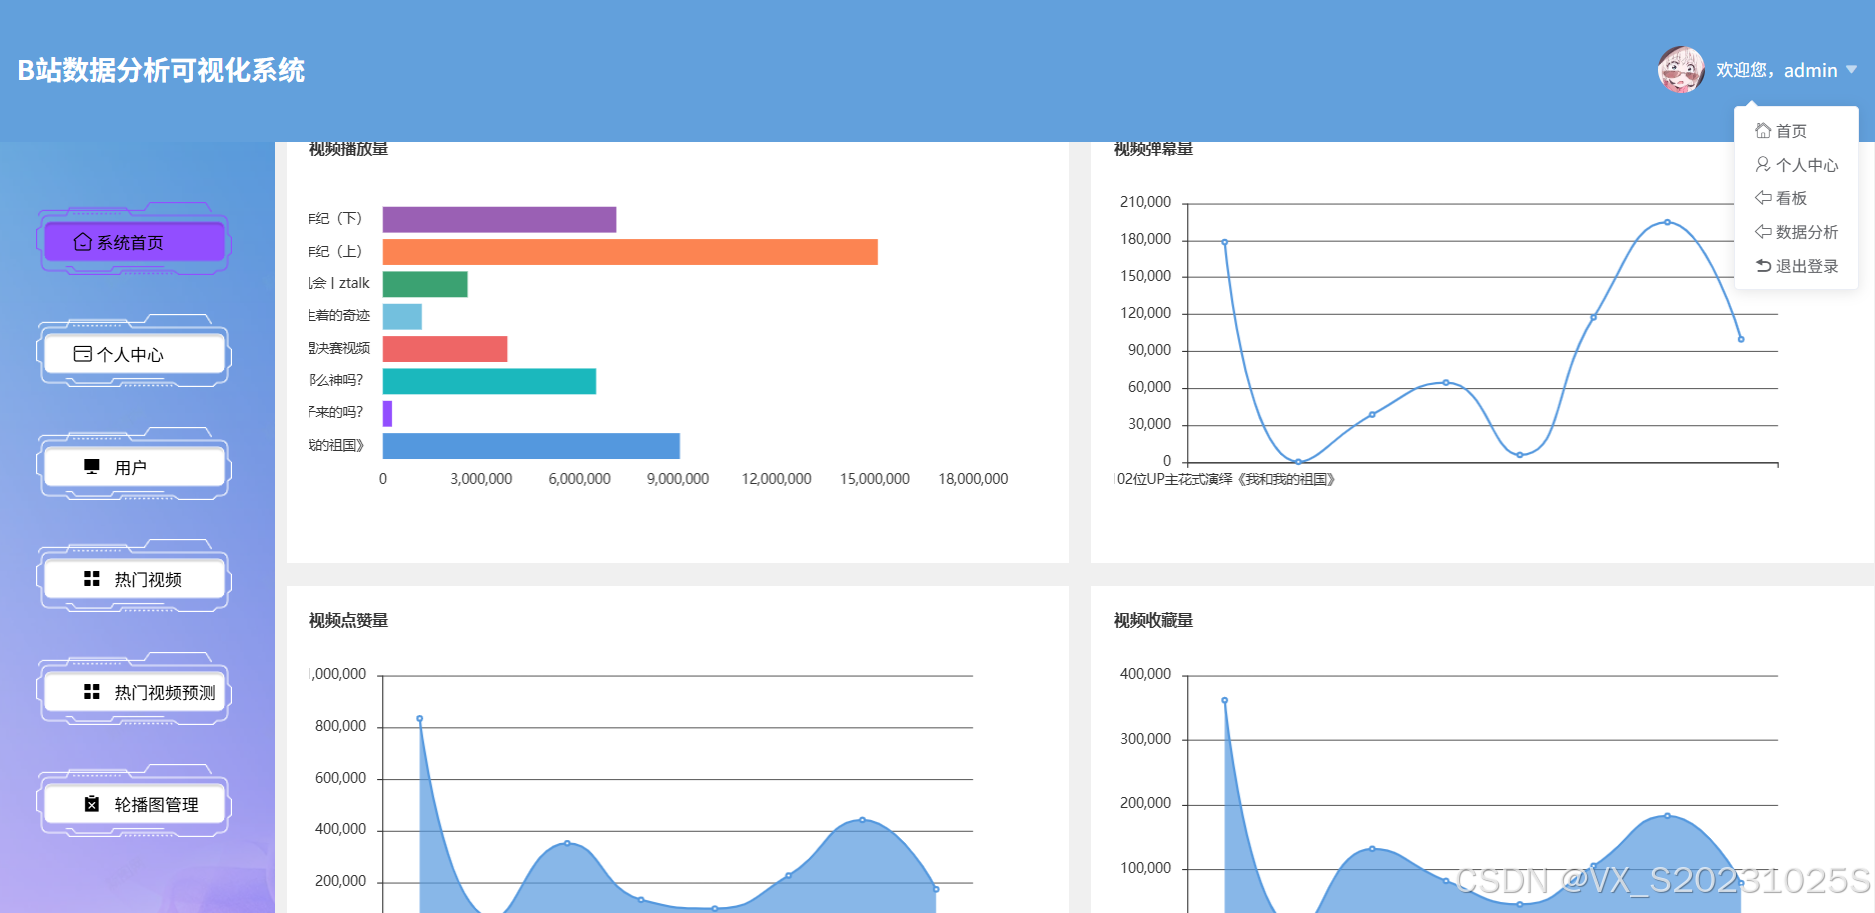The height and width of the screenshot is (913, 1875).
Task: Click the house icon next to 首页
Action: coord(1763,130)
